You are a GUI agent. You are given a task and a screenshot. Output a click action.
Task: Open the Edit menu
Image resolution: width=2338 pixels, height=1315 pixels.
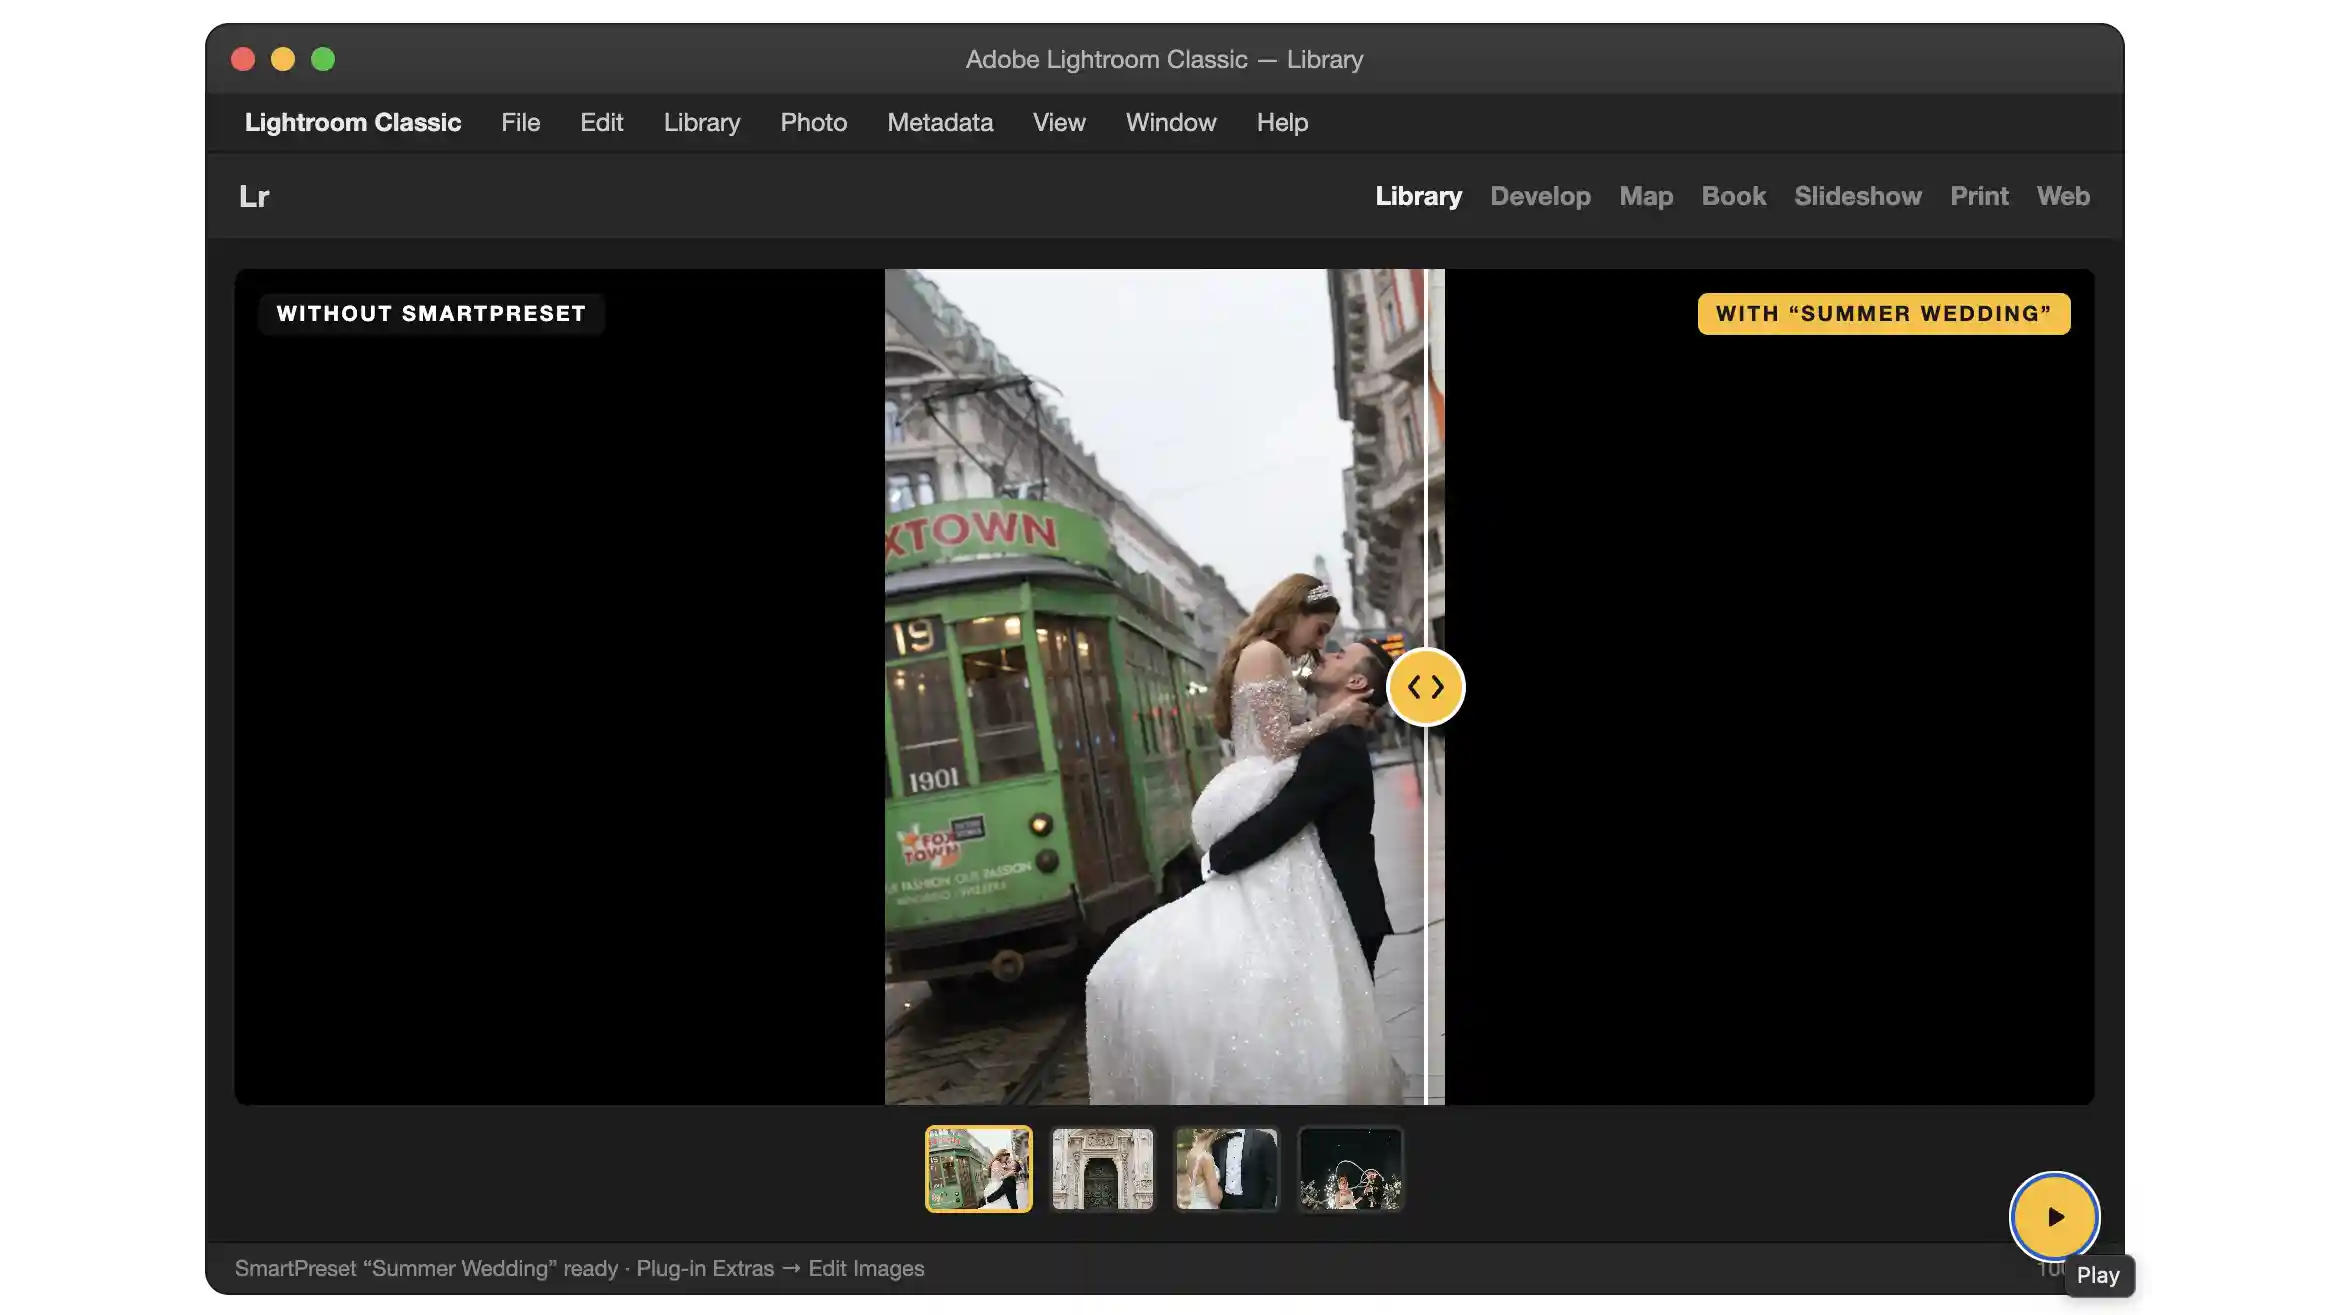[x=601, y=122]
